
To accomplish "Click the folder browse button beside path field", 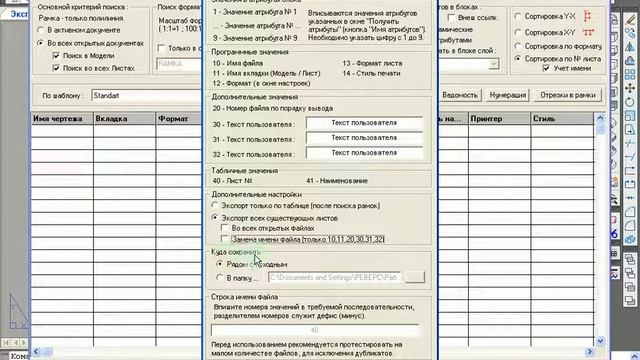I will point(415,277).
